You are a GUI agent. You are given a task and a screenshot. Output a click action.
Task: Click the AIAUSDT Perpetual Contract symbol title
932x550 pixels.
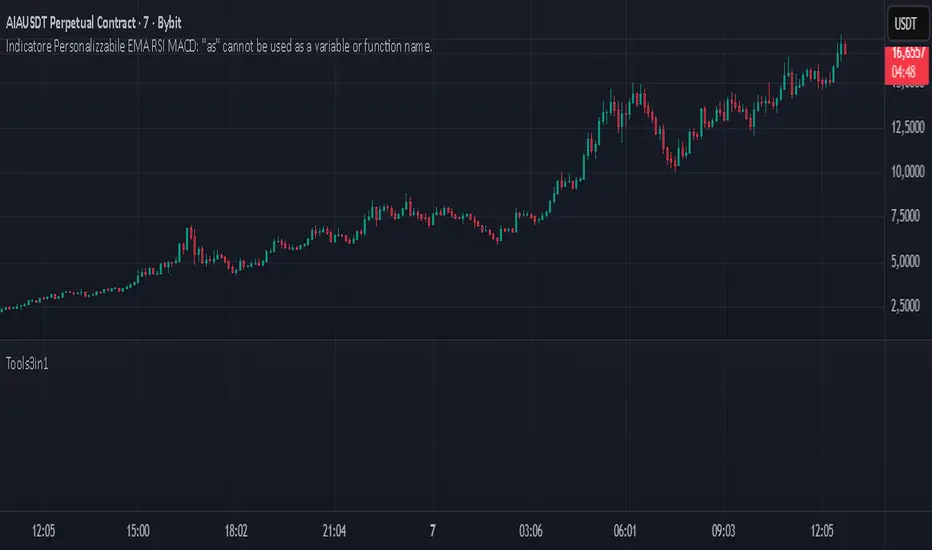(x=108, y=21)
